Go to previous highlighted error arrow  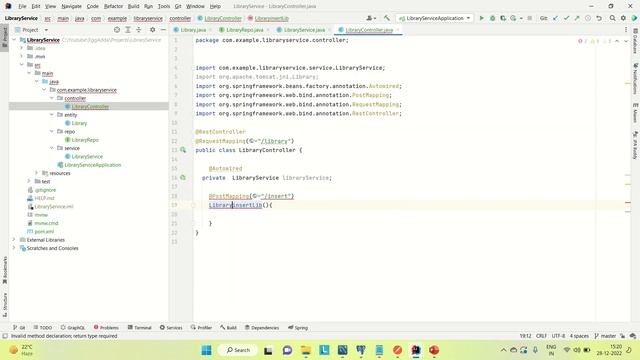[x=617, y=41]
